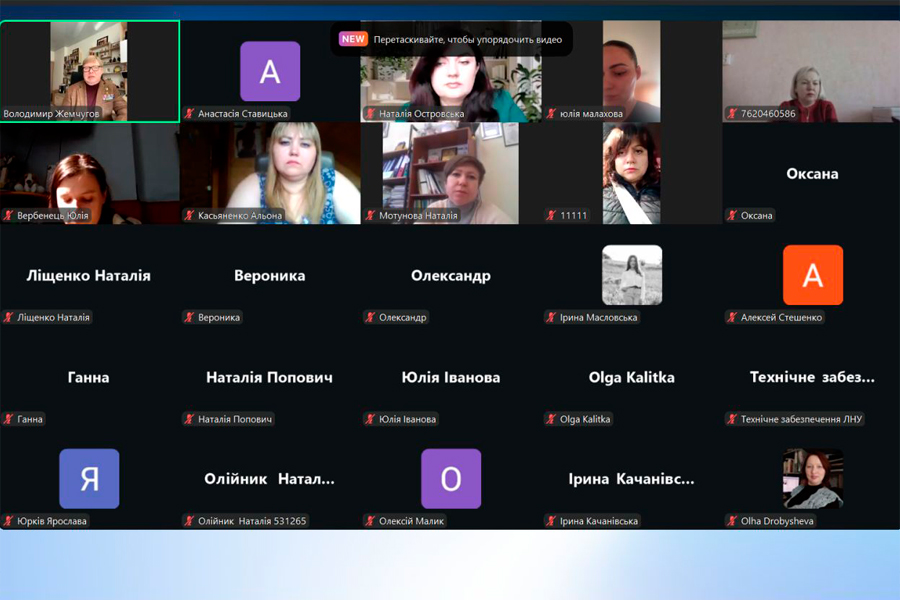Select the large Olga Kalitka name
The width and height of the screenshot is (900, 600).
631,377
